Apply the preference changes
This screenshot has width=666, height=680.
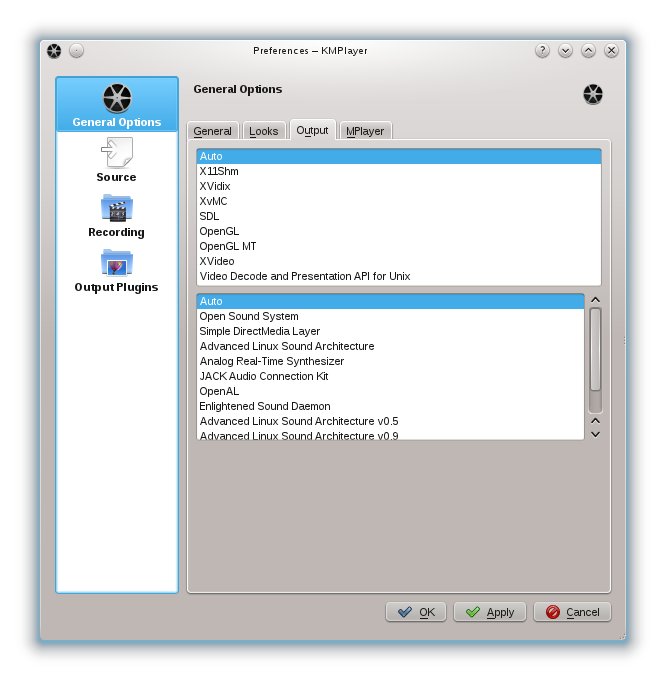tap(490, 612)
